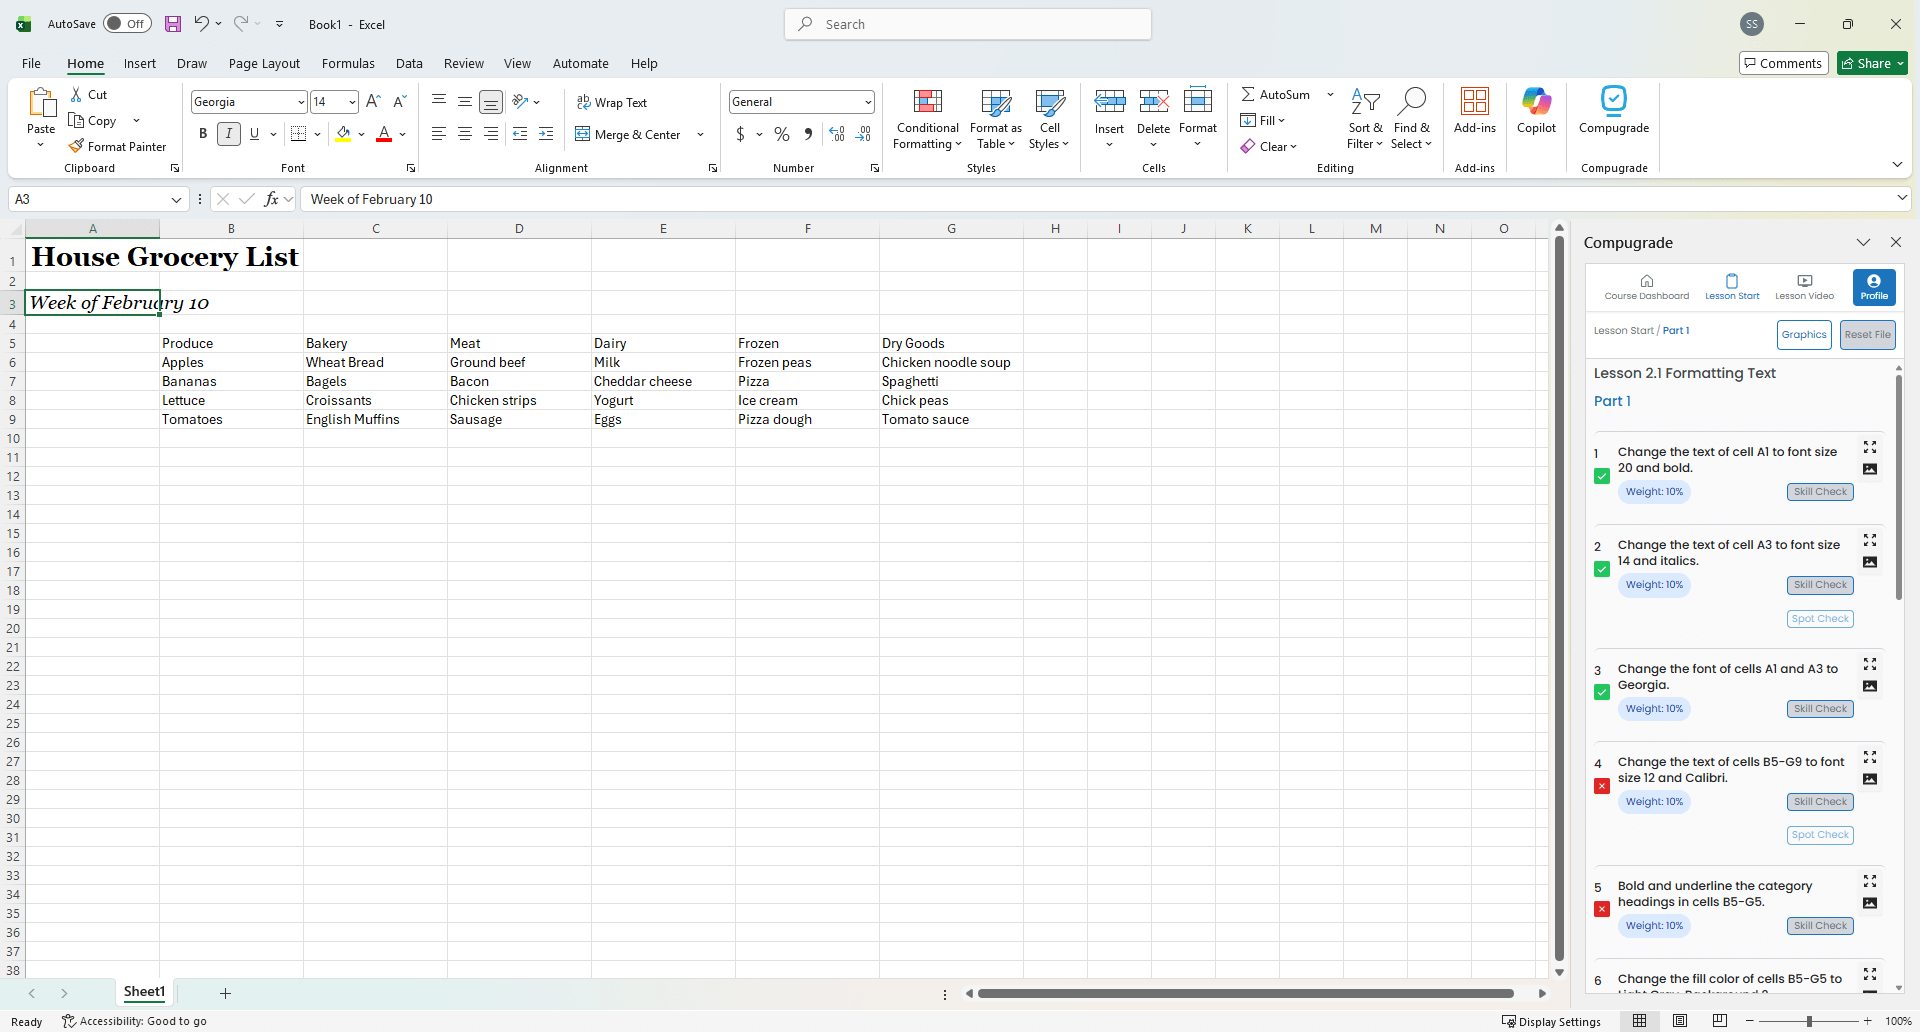Open the Lesson Video view in Compugrade
Screen dimensions: 1920x1032
click(1803, 286)
